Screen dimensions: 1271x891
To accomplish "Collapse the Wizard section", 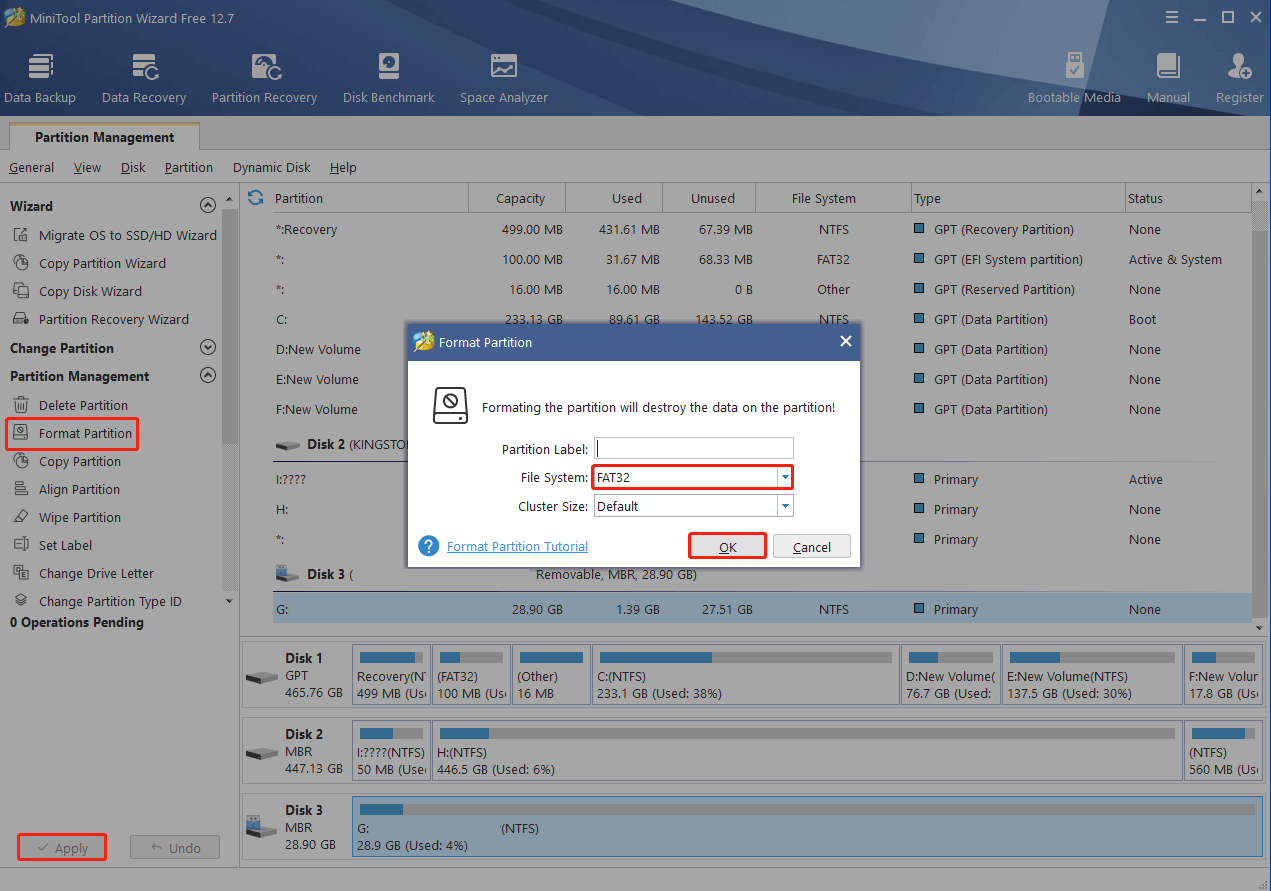I will click(x=208, y=205).
